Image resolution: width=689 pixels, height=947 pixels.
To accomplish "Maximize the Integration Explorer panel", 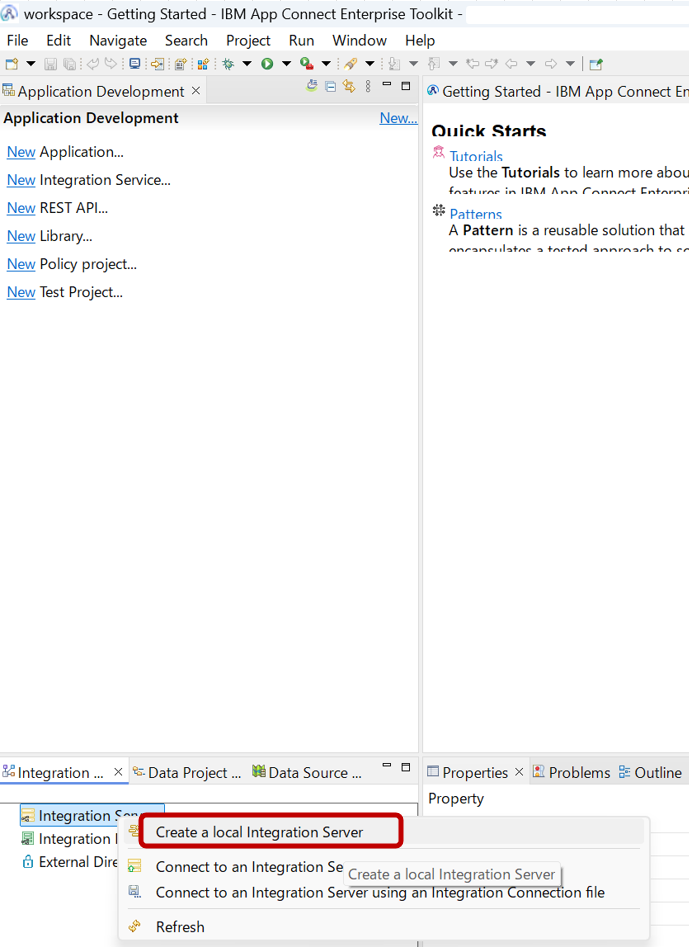I will (x=406, y=767).
